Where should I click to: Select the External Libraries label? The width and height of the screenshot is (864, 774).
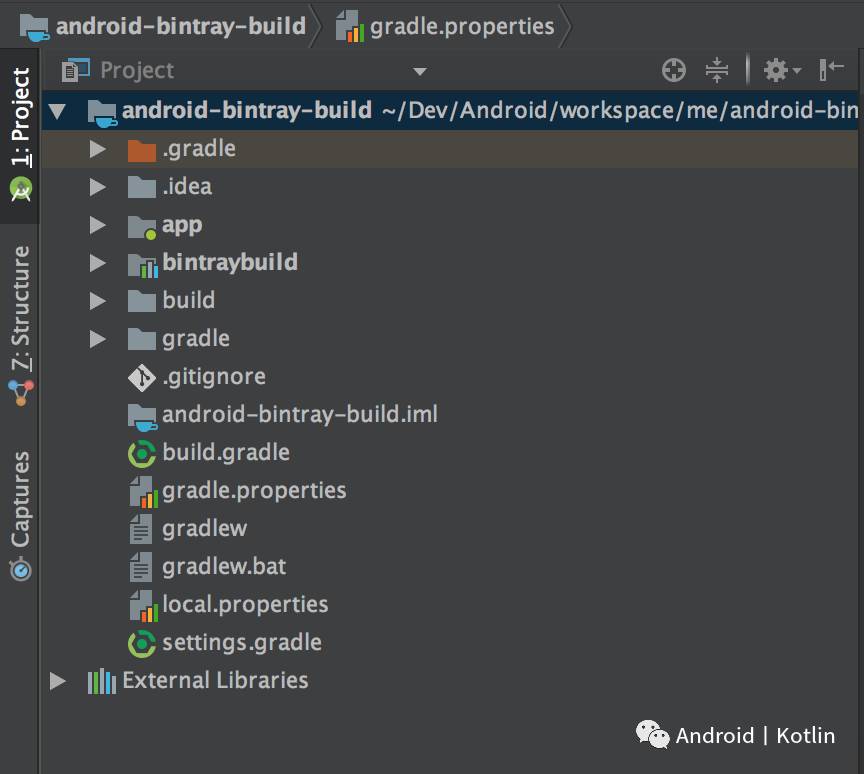[x=215, y=681]
